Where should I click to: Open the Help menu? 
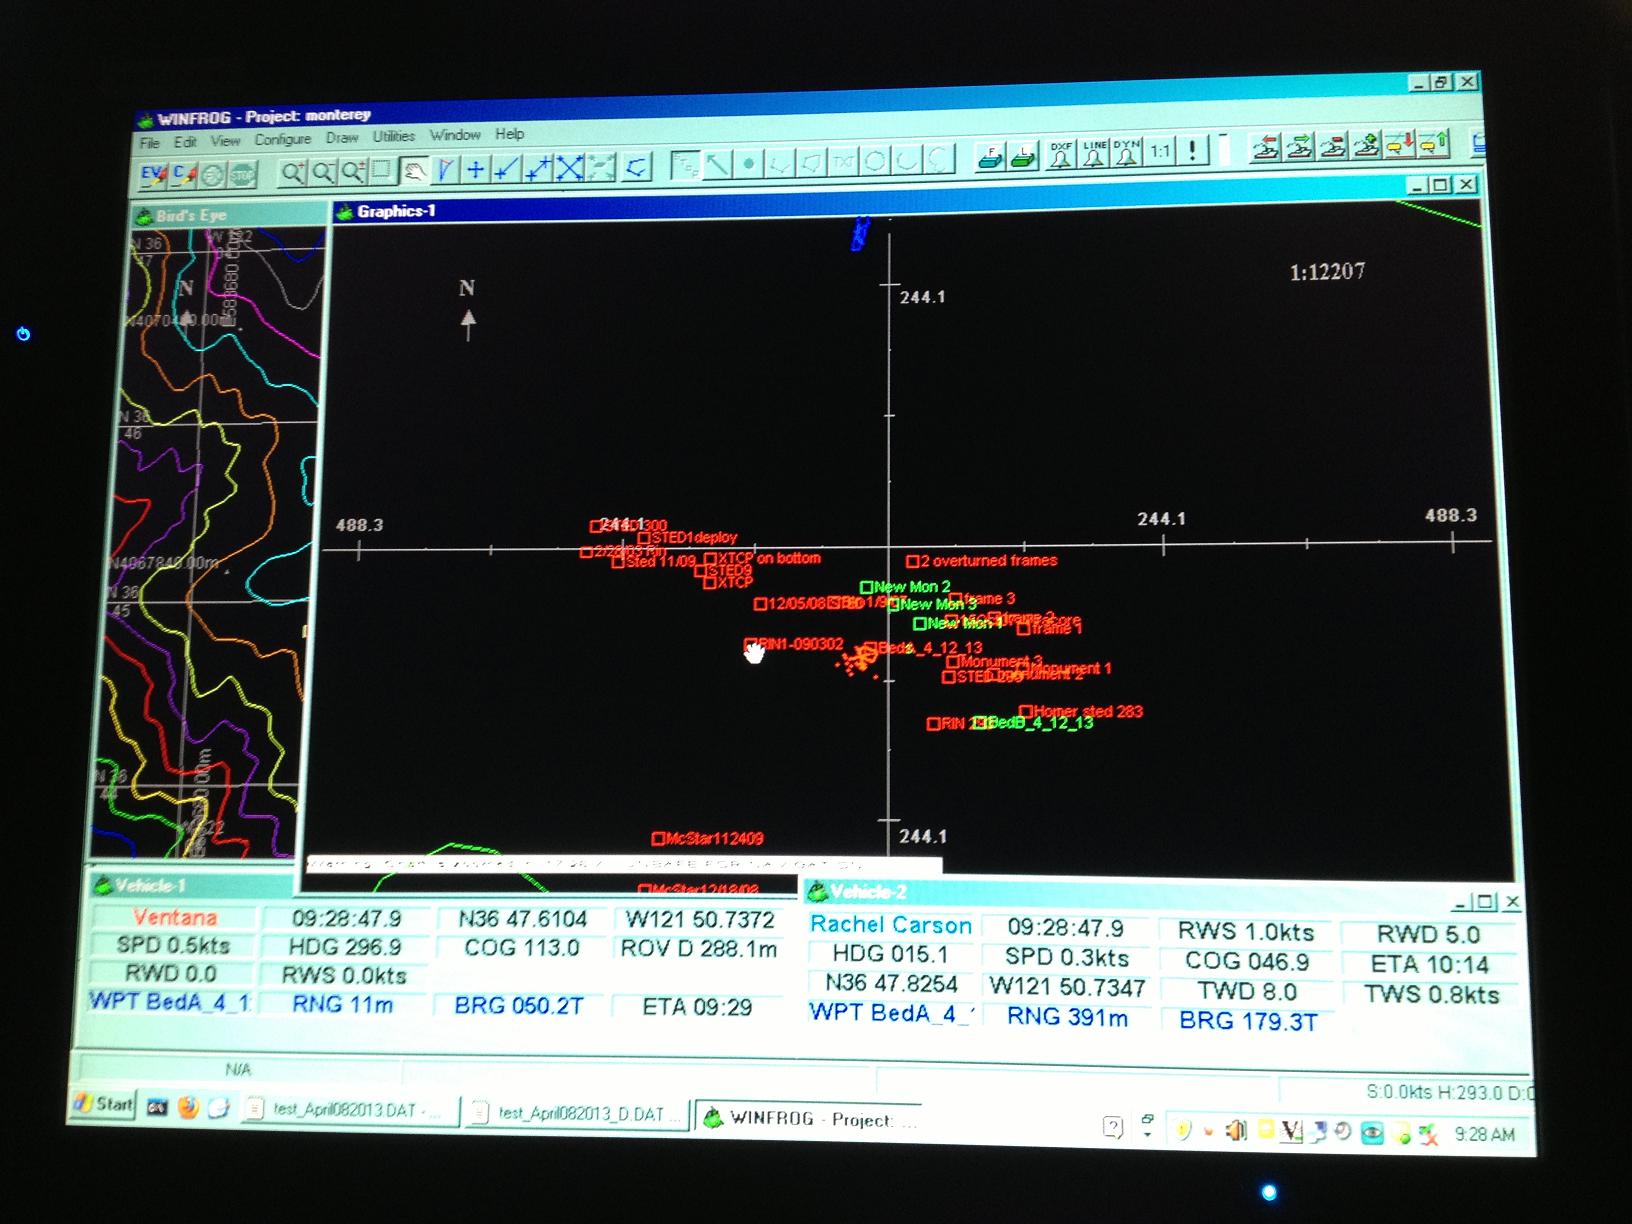pos(509,134)
